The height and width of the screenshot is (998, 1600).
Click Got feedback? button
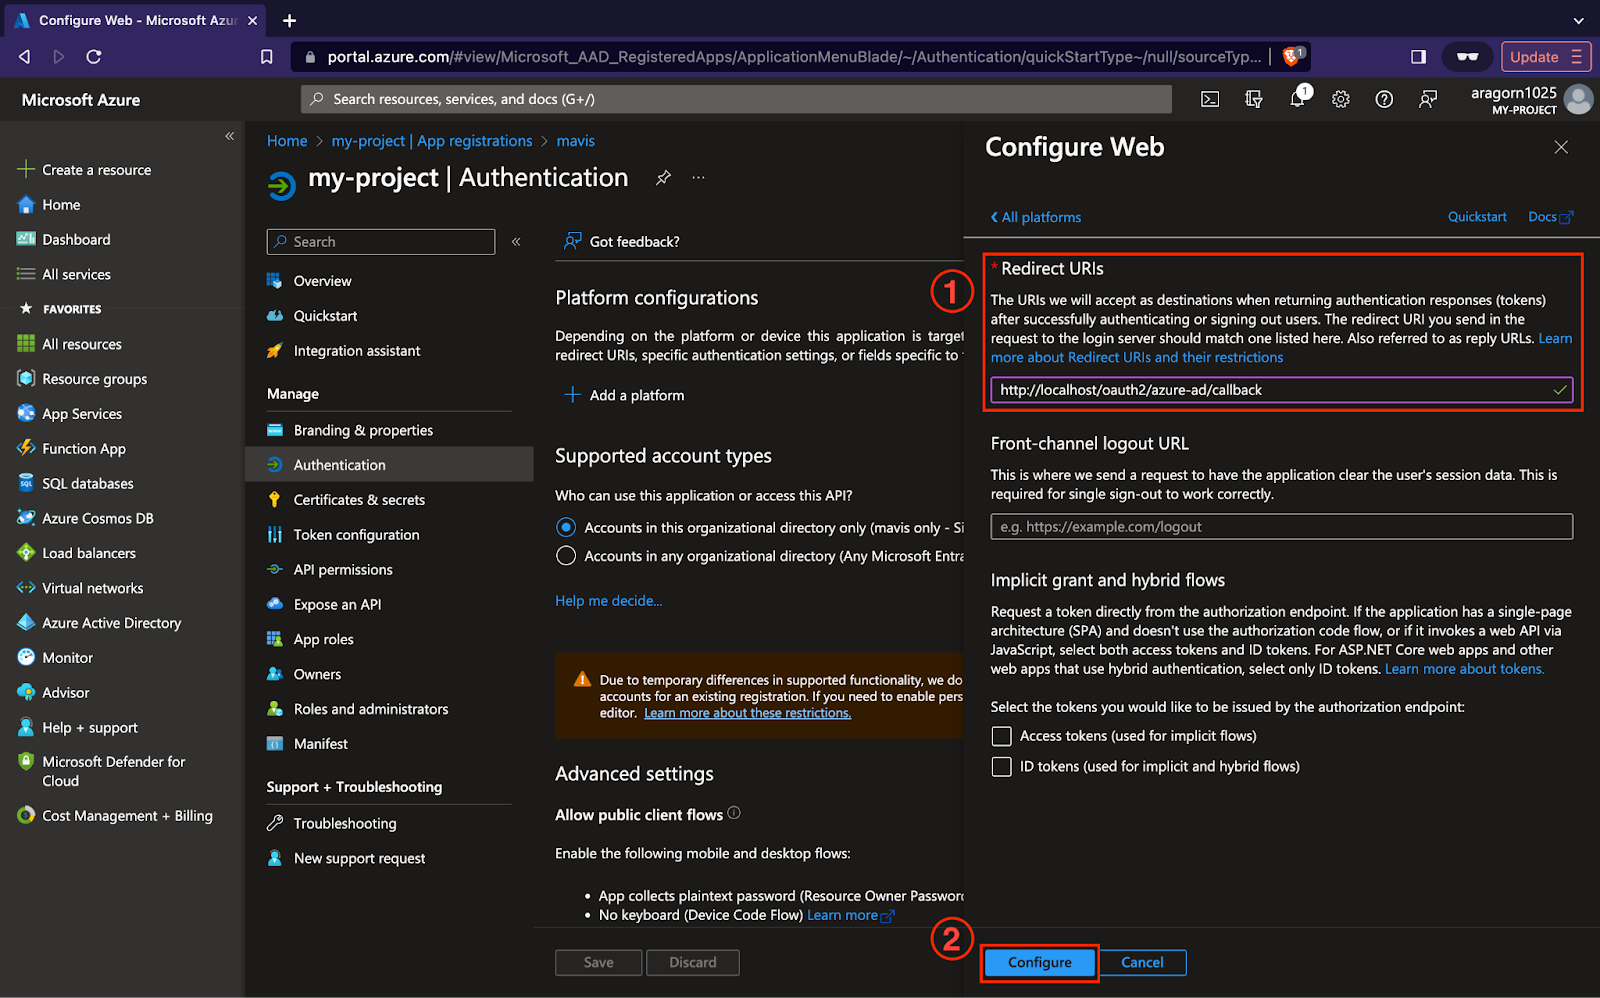coord(622,242)
